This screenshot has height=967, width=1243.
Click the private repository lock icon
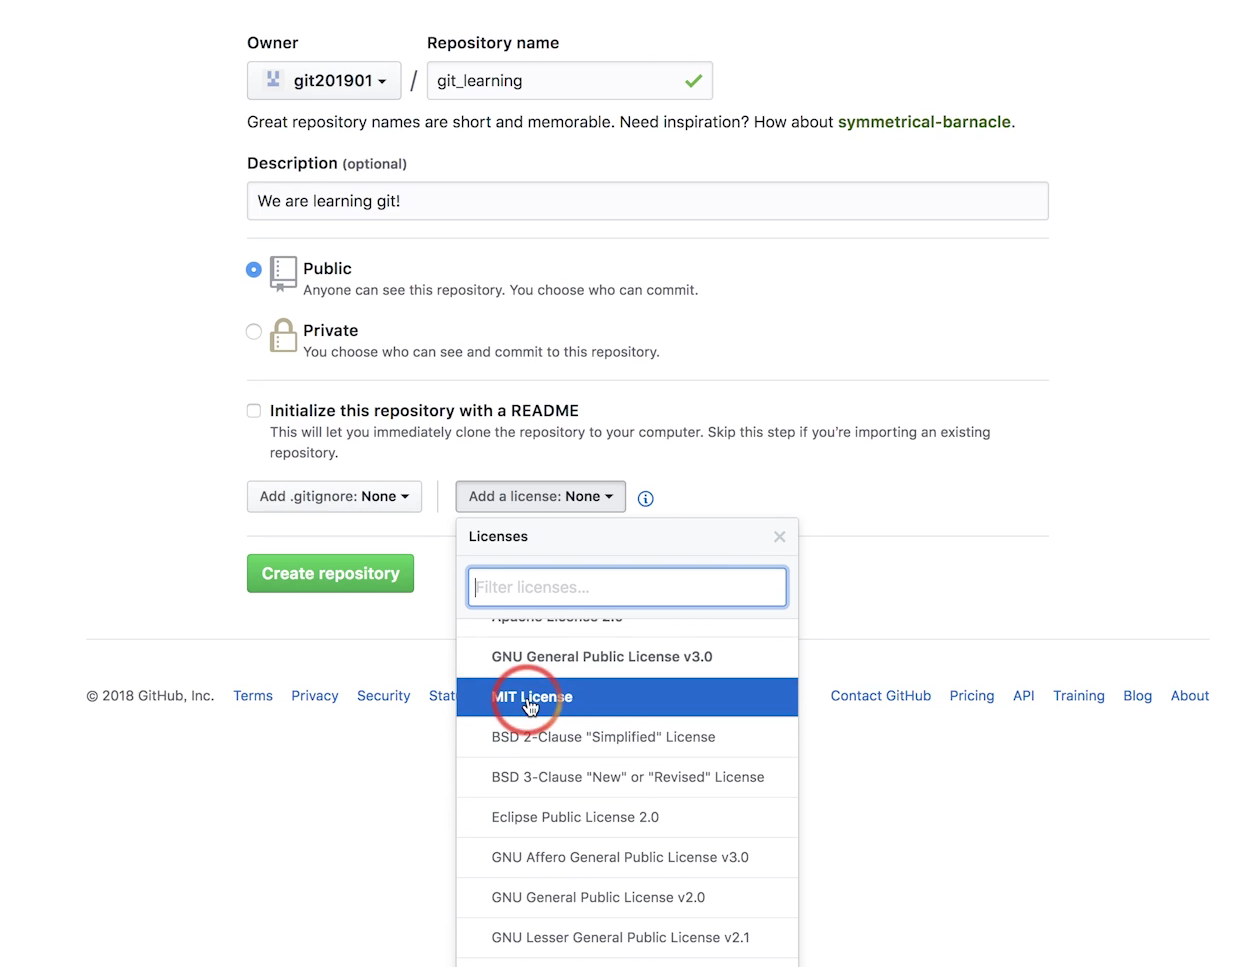point(283,335)
